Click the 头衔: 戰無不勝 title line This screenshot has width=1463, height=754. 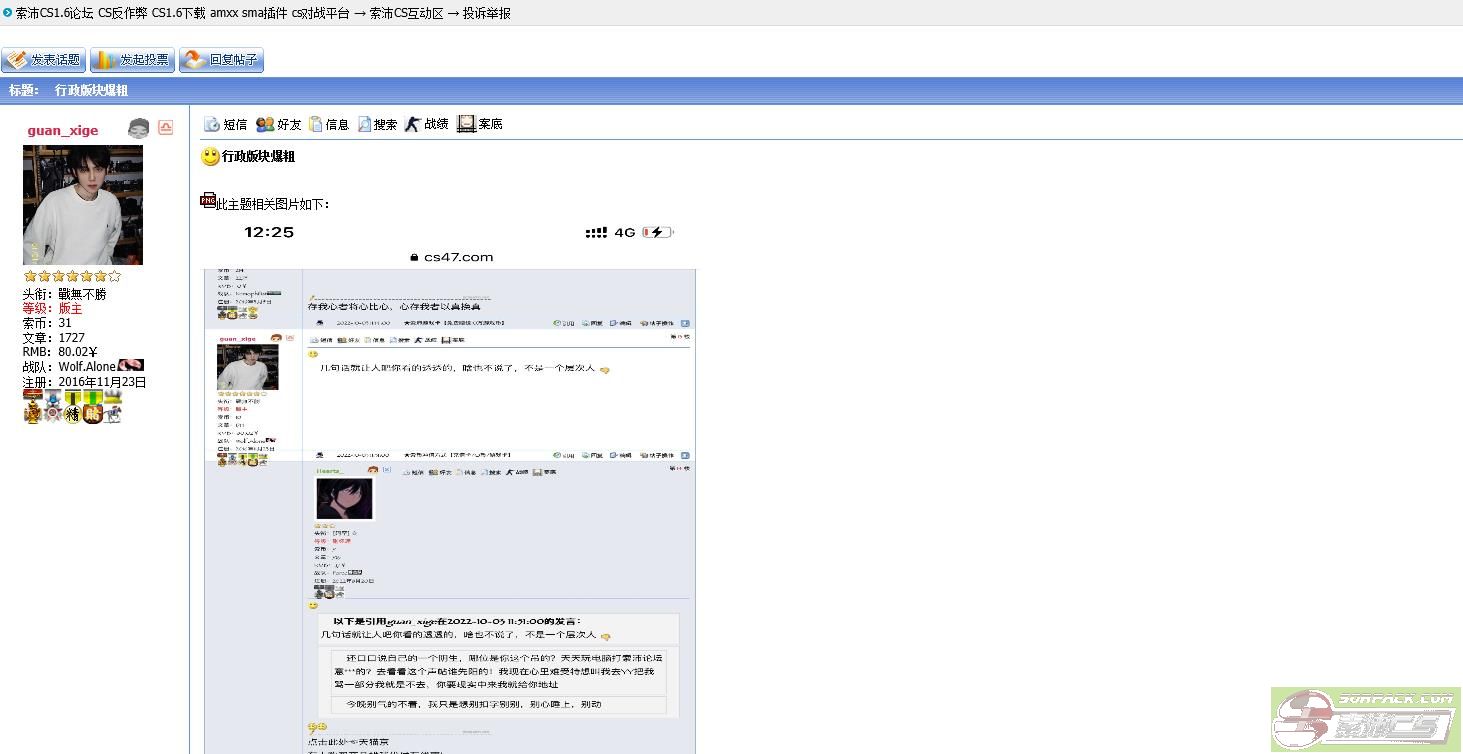64,295
